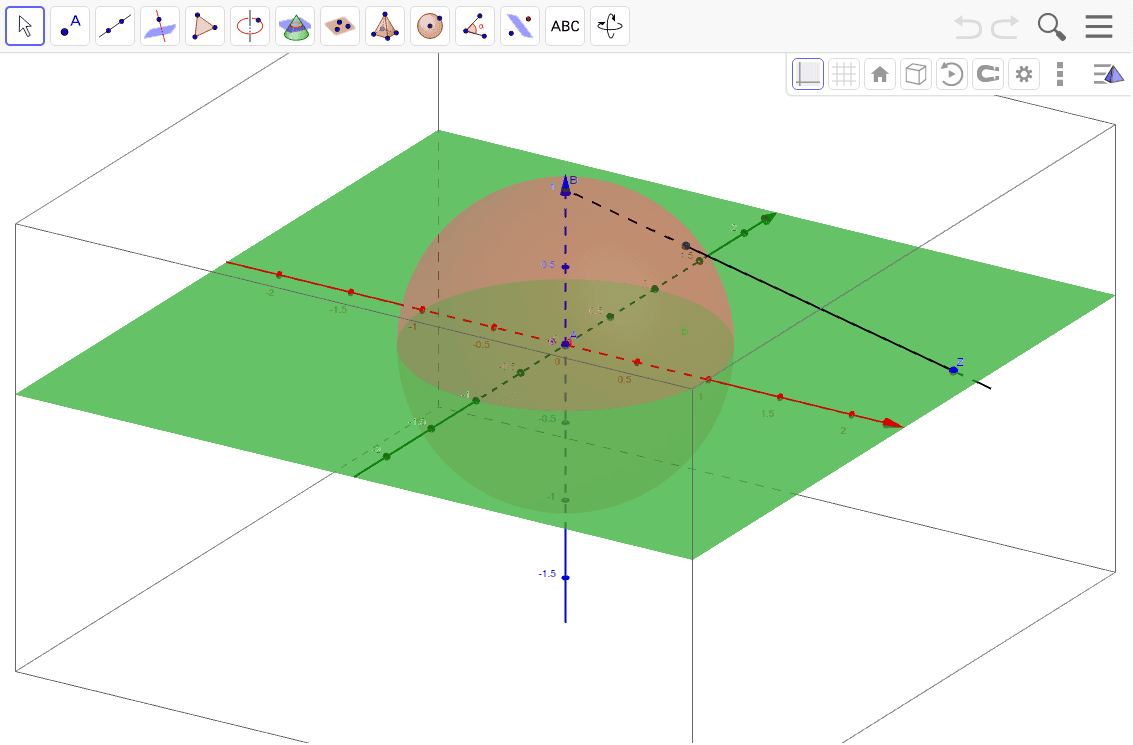1133x745 pixels.
Task: Toggle the clipping box visibility
Action: point(915,73)
